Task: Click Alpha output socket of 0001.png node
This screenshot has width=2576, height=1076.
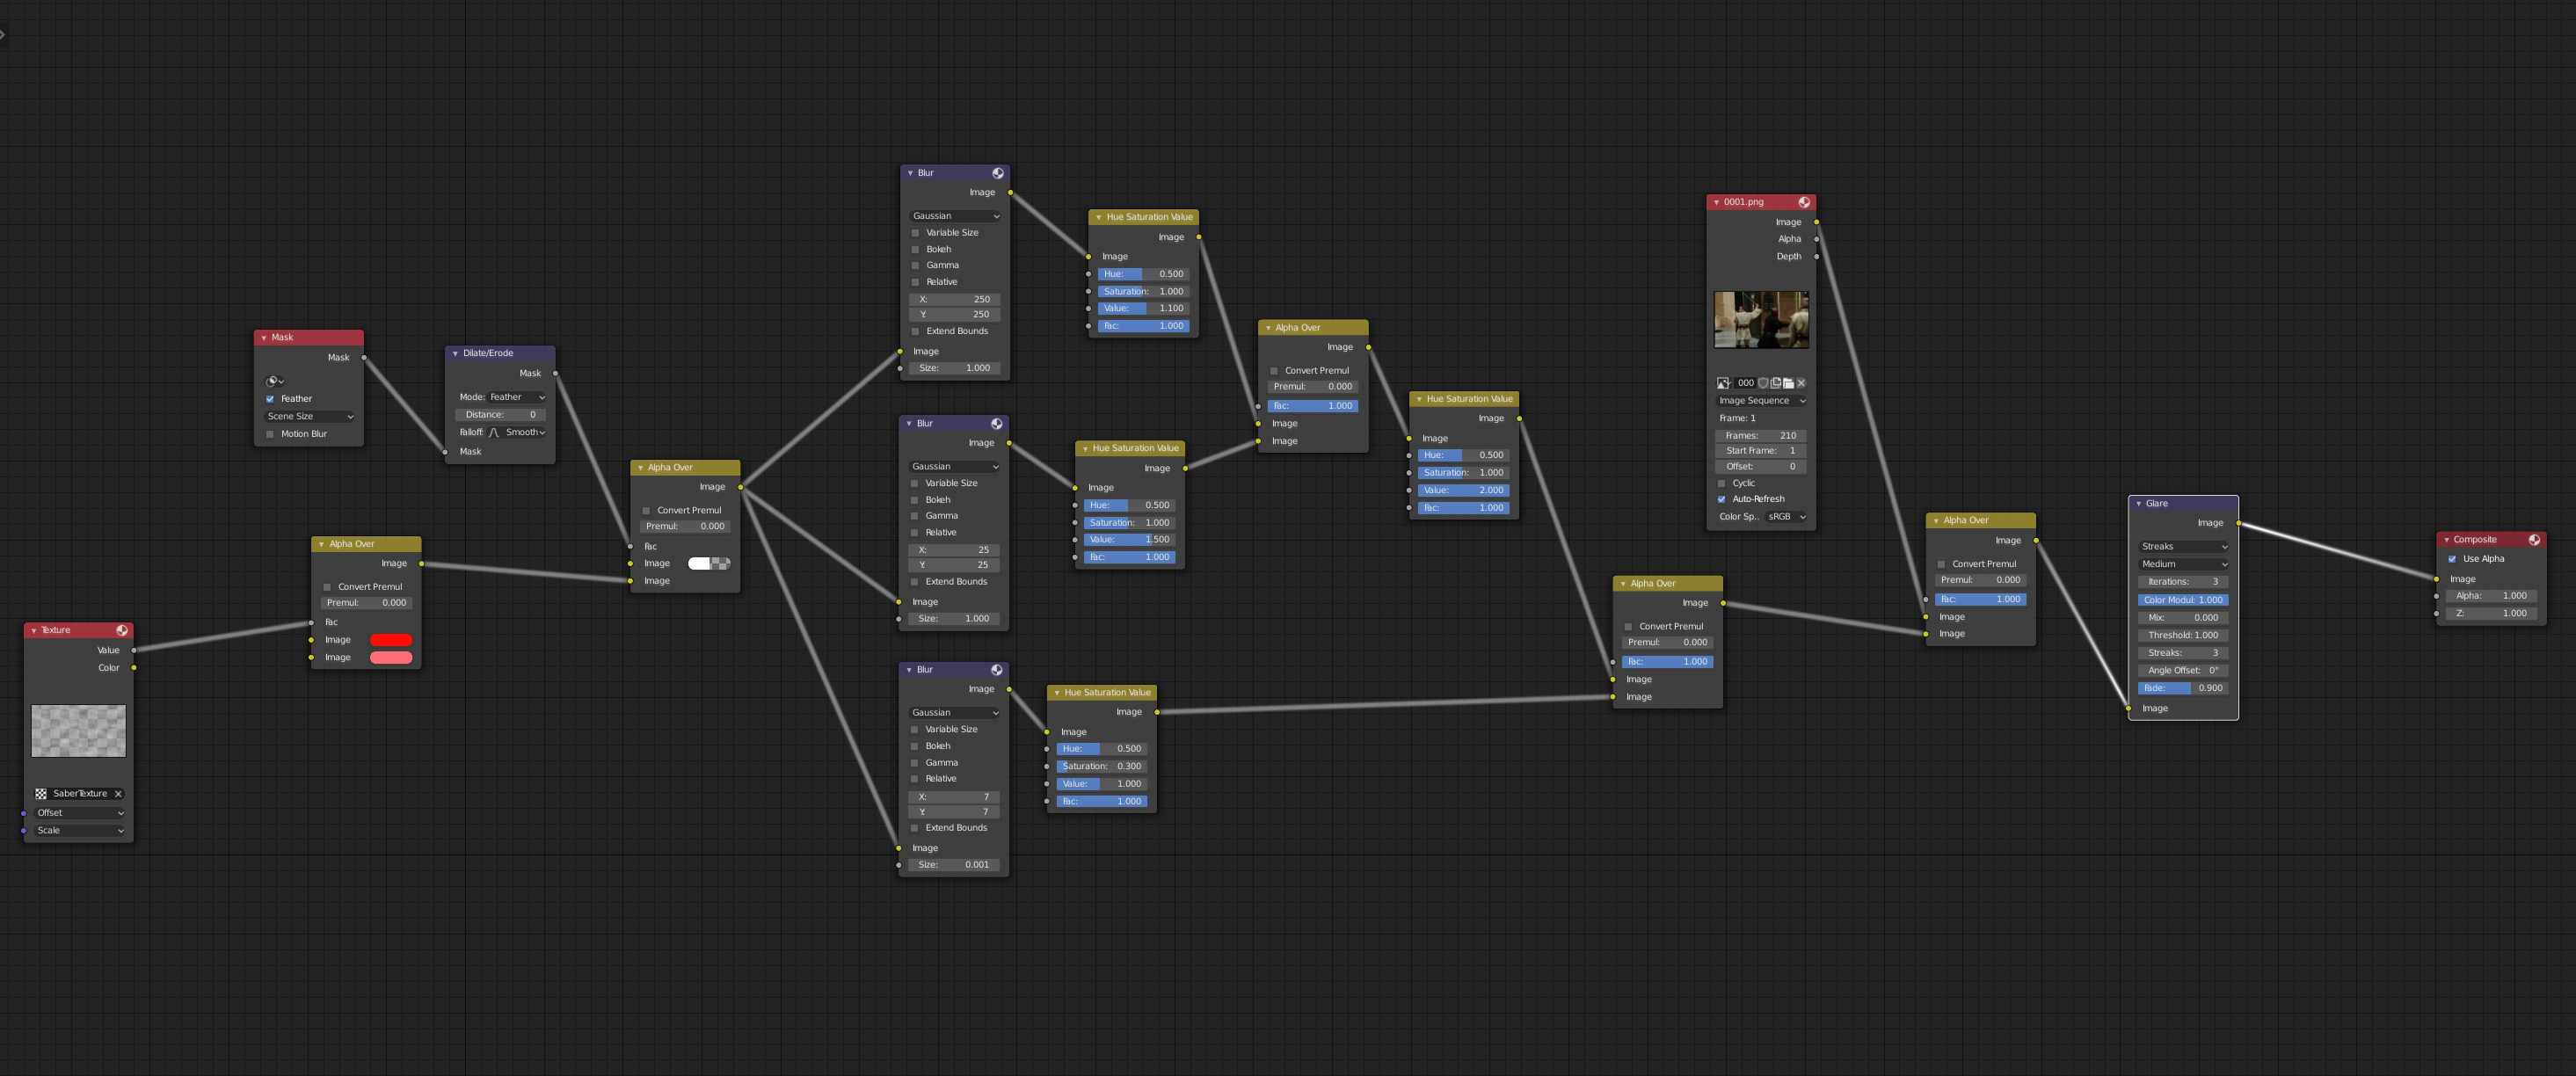Action: tap(1816, 239)
